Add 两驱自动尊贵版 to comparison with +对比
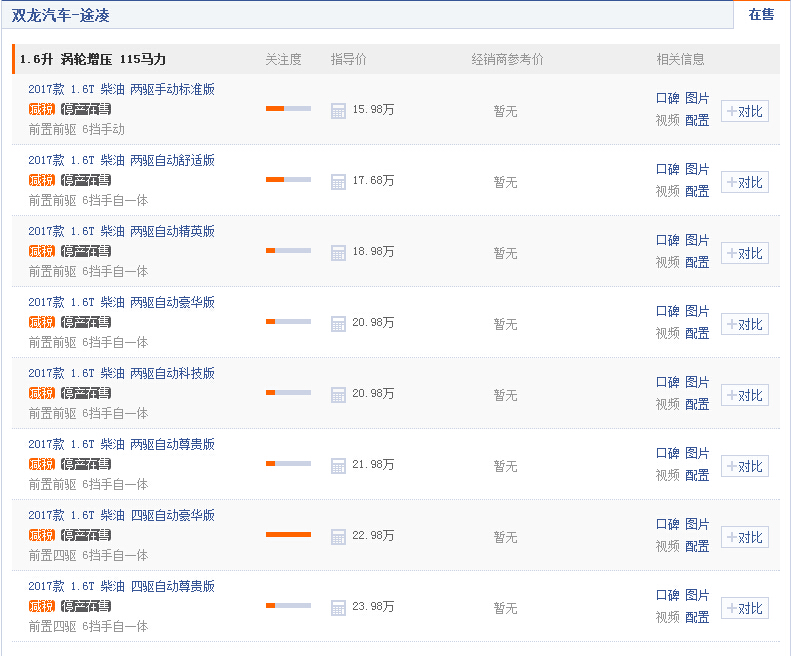 pyautogui.click(x=745, y=466)
